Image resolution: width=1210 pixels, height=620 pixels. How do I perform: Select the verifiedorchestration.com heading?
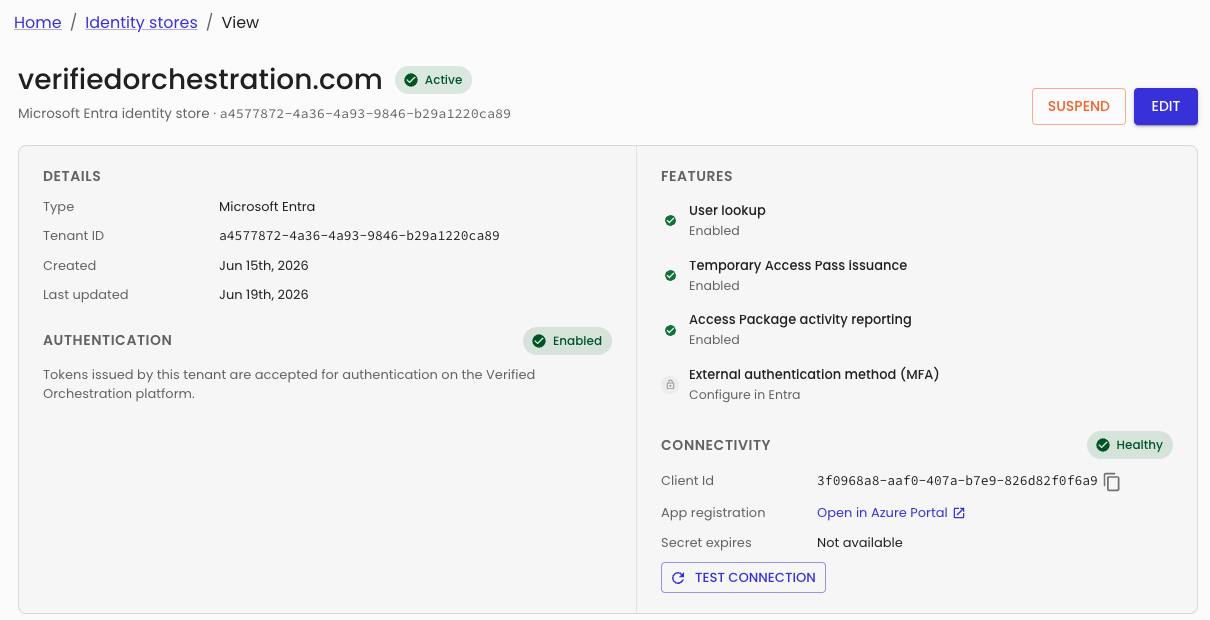[x=200, y=79]
